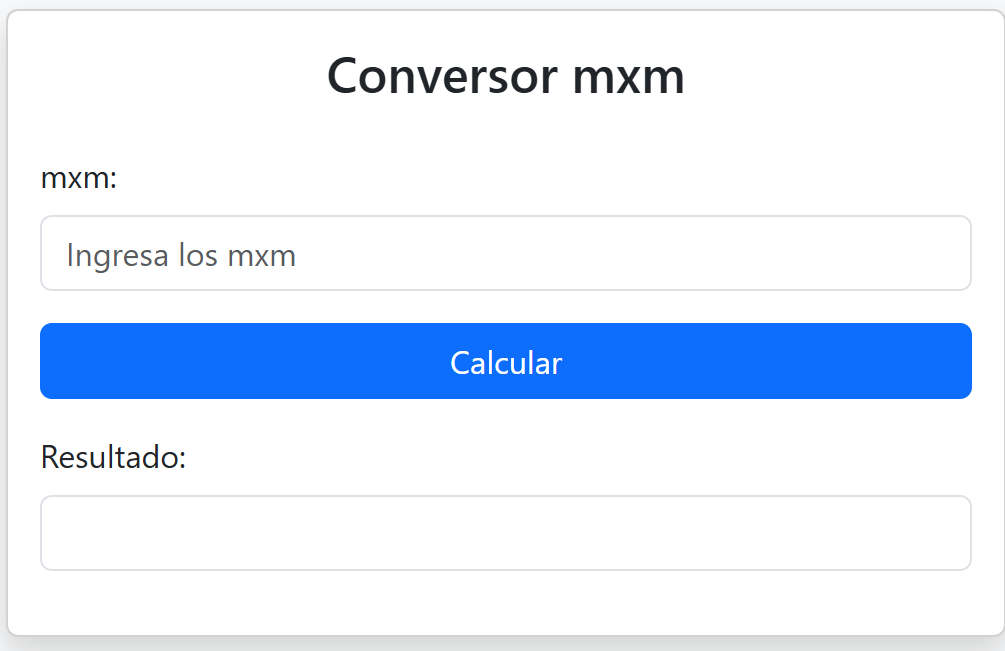Place cursor in the mxm entry box
1005x651 pixels.
pyautogui.click(x=506, y=253)
